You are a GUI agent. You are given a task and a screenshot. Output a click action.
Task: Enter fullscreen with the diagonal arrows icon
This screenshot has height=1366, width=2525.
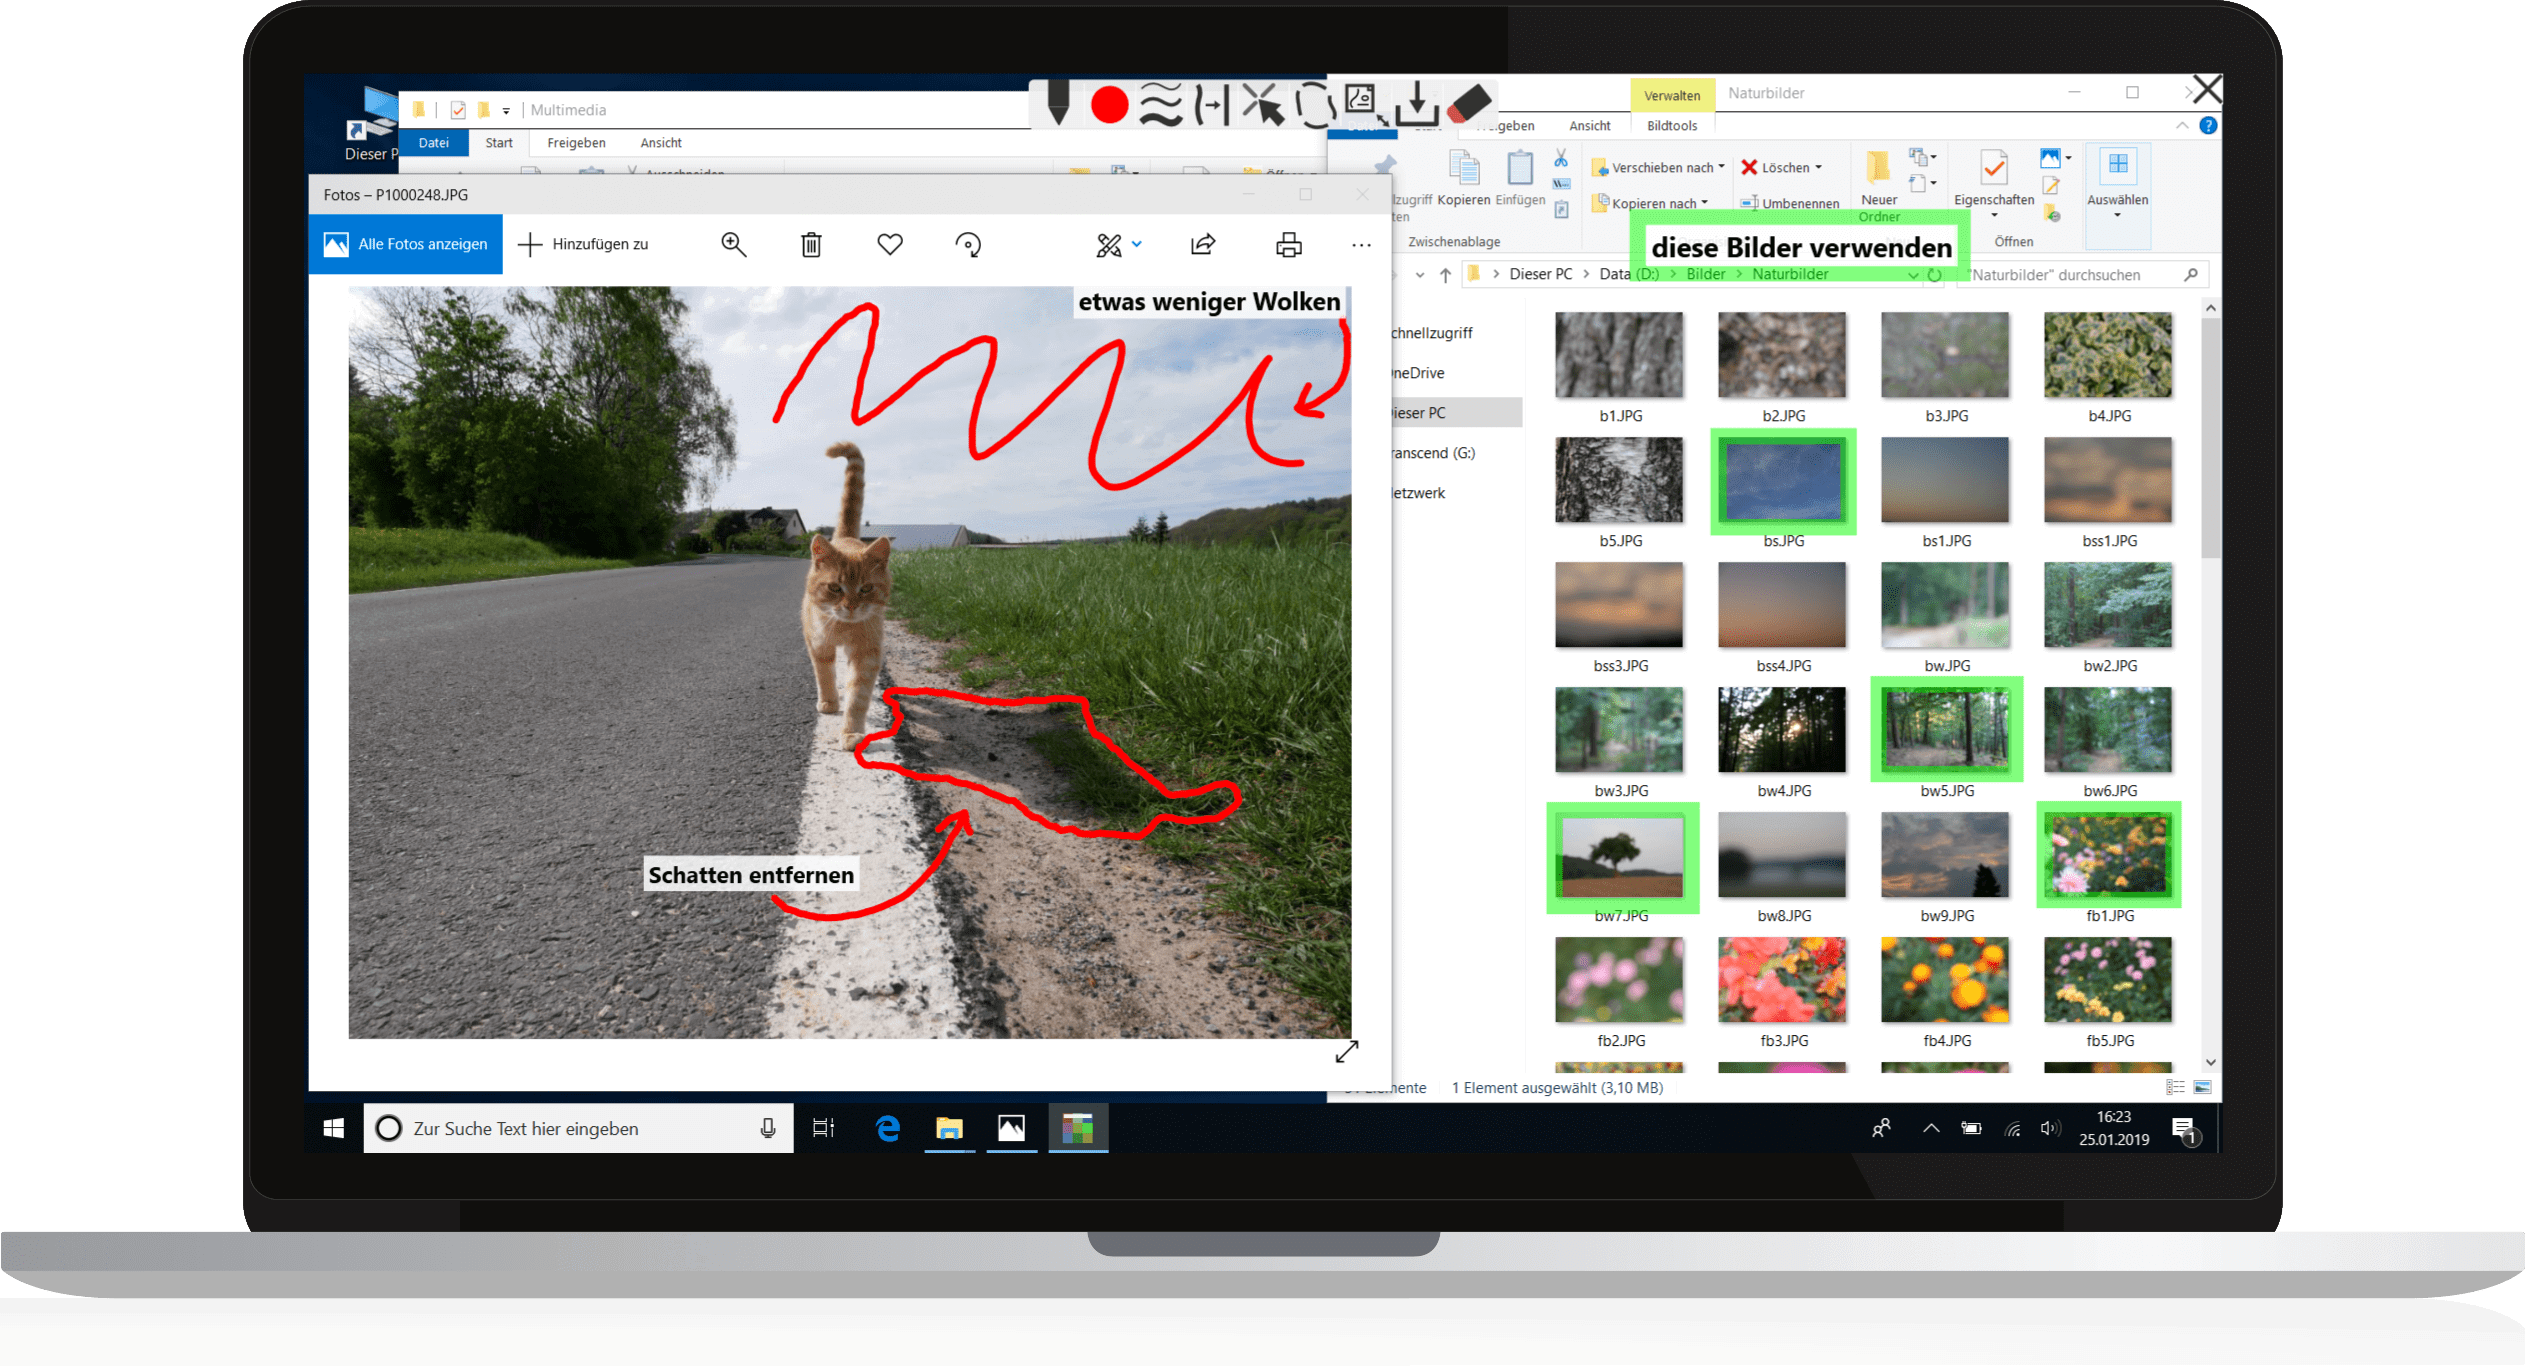click(x=1347, y=1051)
